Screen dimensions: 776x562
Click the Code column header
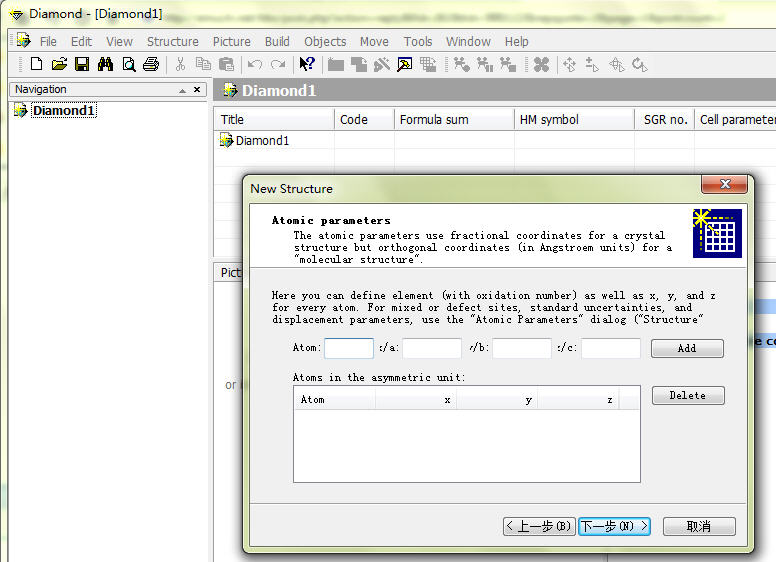[364, 120]
